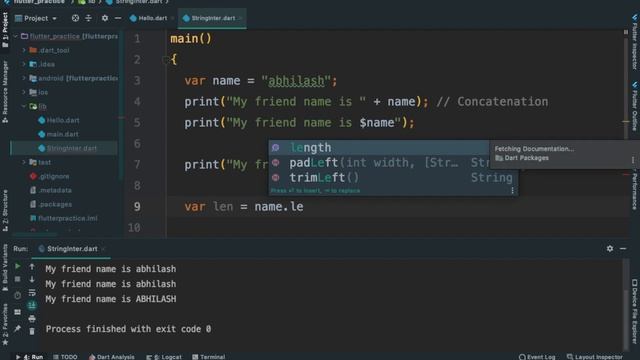This screenshot has height=360, width=640.
Task: Hide the Project panel with minus icon
Action: point(118,18)
